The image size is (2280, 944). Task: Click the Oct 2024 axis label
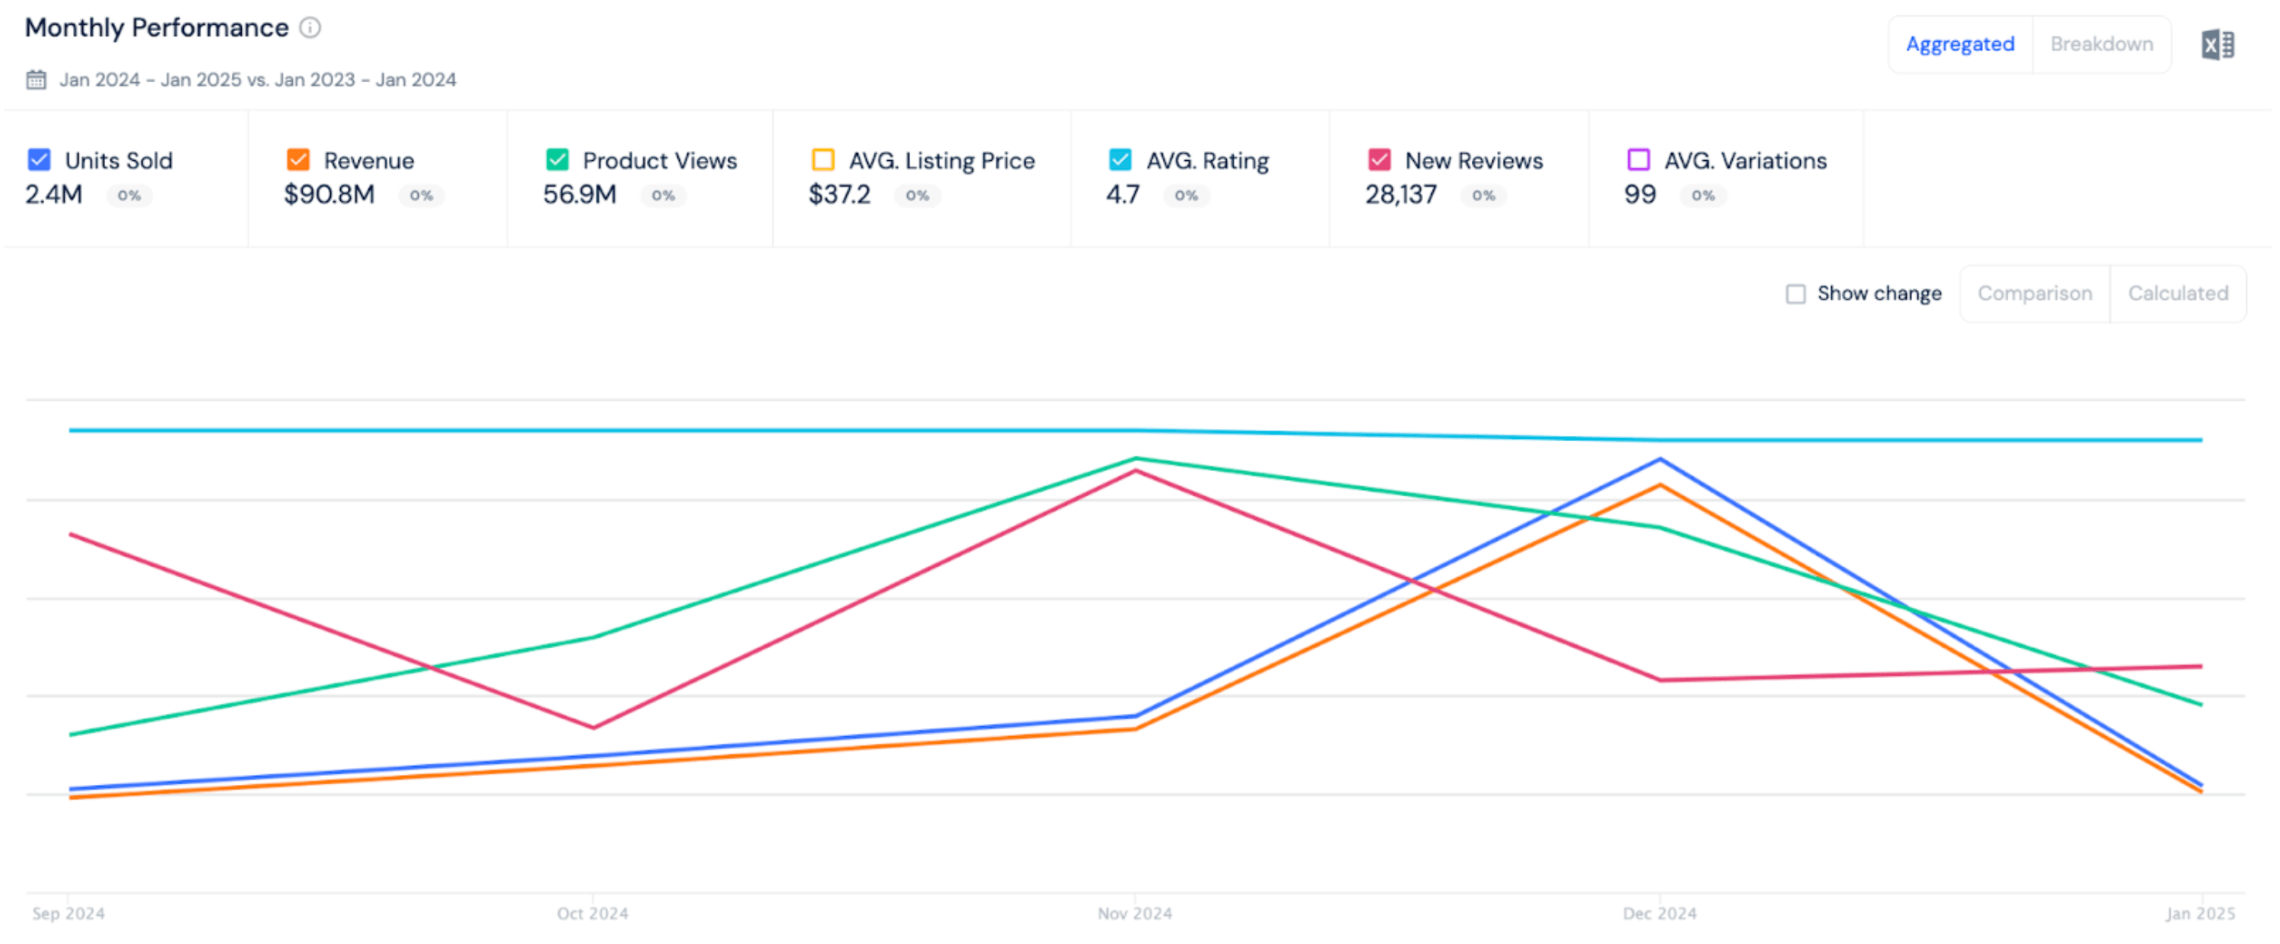point(592,913)
